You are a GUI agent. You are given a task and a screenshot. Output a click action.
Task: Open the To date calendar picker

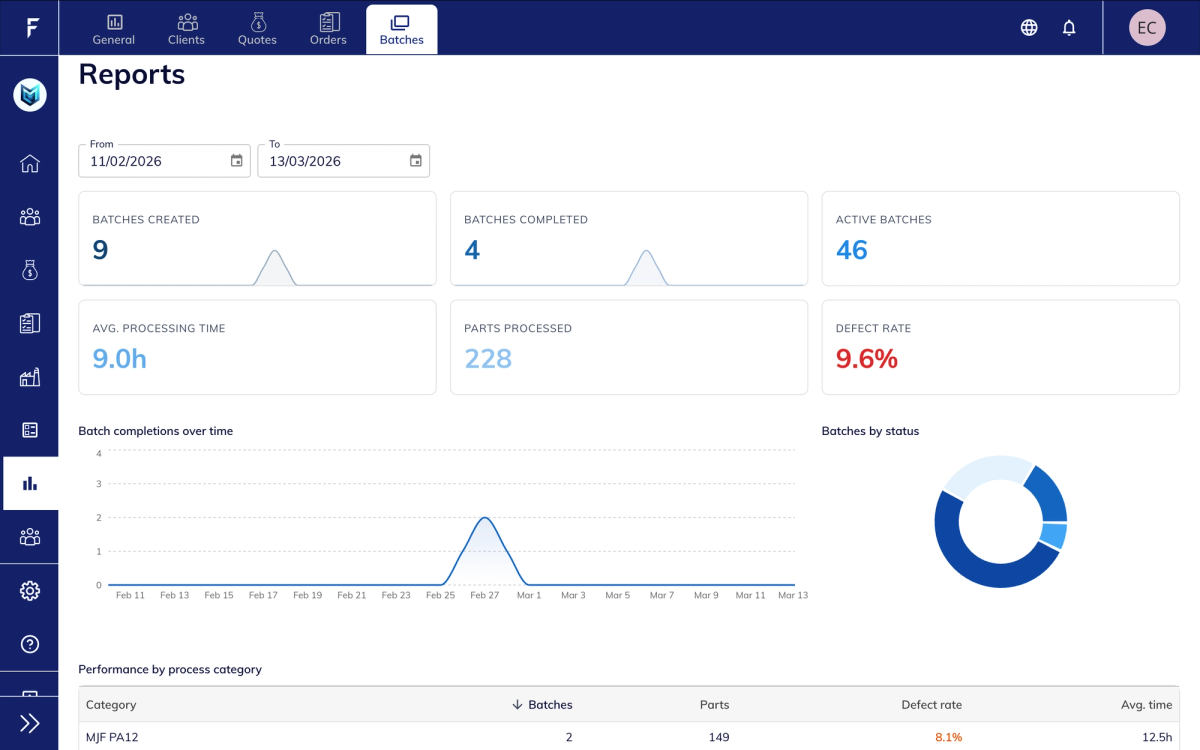click(416, 161)
